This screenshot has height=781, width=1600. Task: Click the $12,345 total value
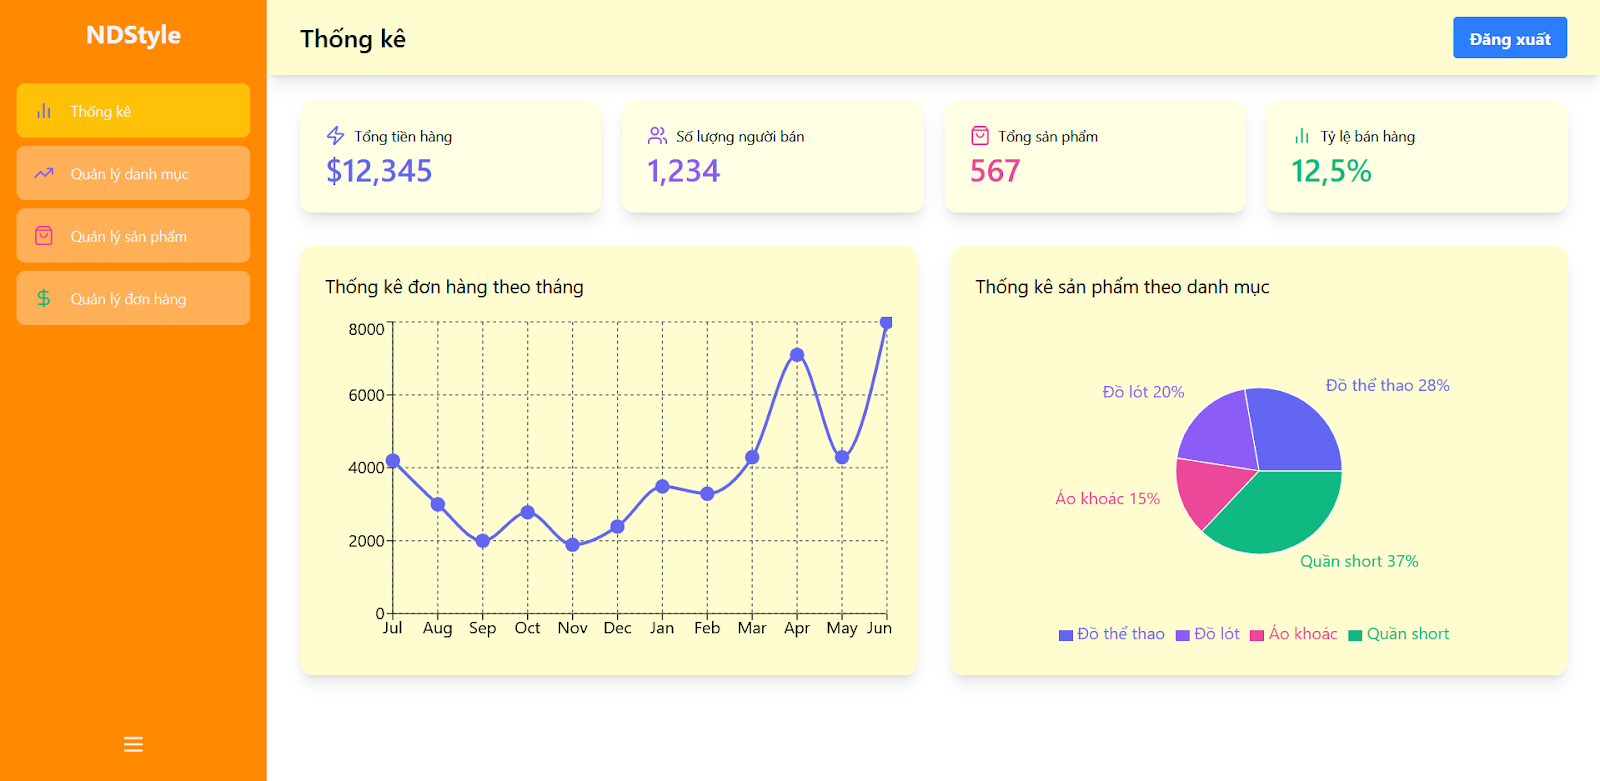(x=379, y=171)
